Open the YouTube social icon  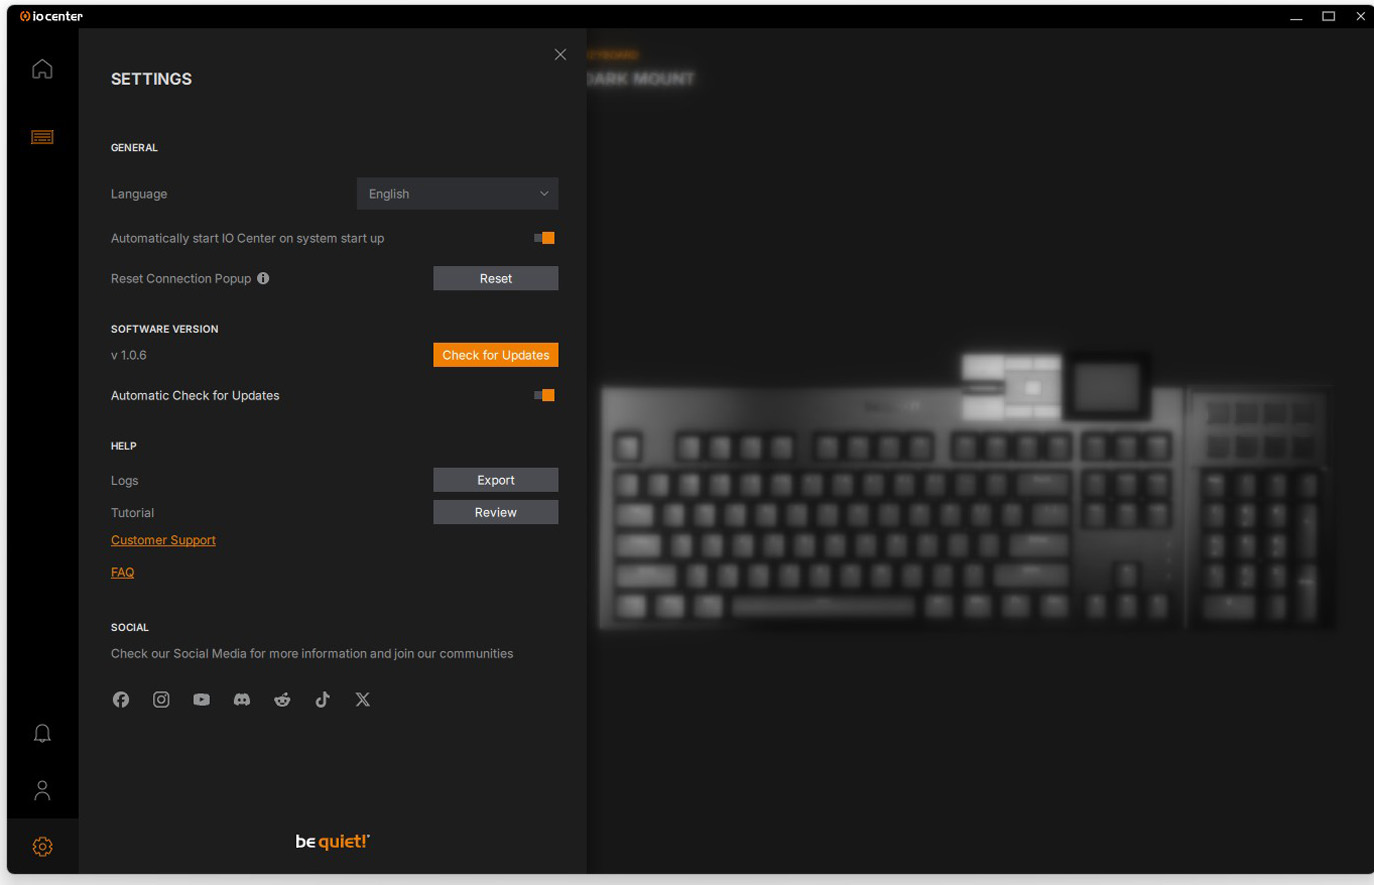202,700
